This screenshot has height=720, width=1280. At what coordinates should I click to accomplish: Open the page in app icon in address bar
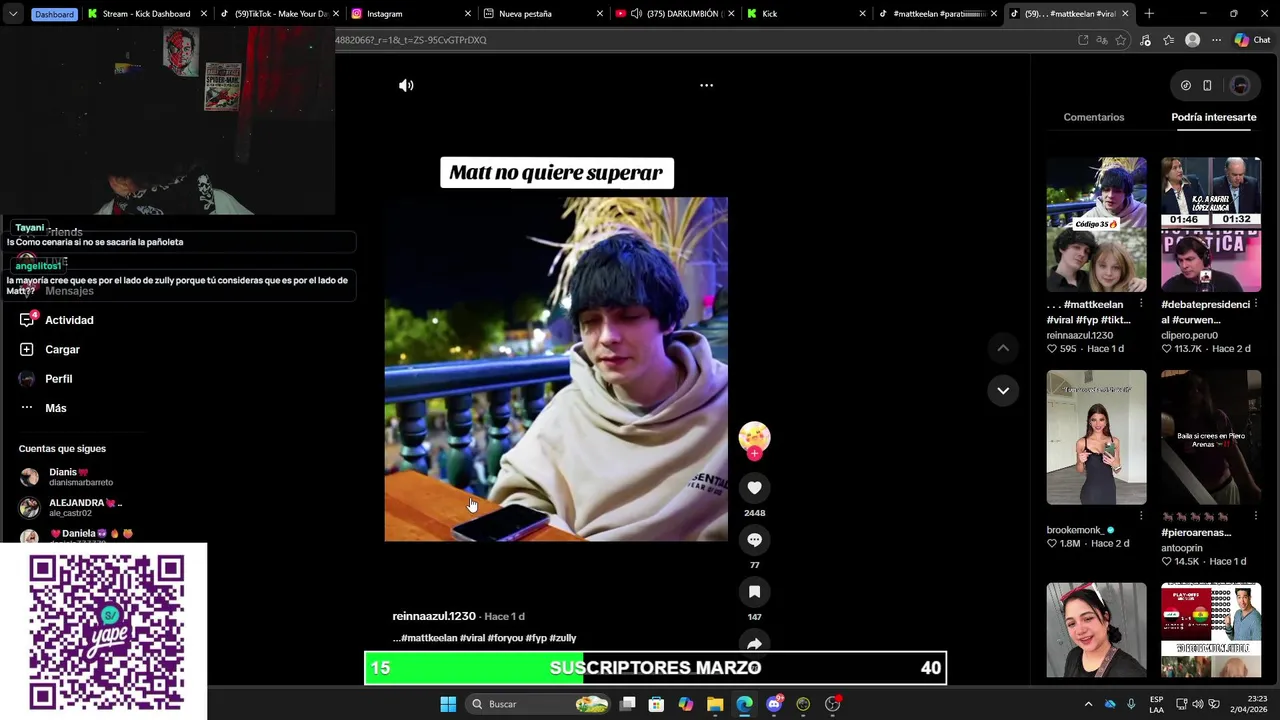click(x=1083, y=40)
